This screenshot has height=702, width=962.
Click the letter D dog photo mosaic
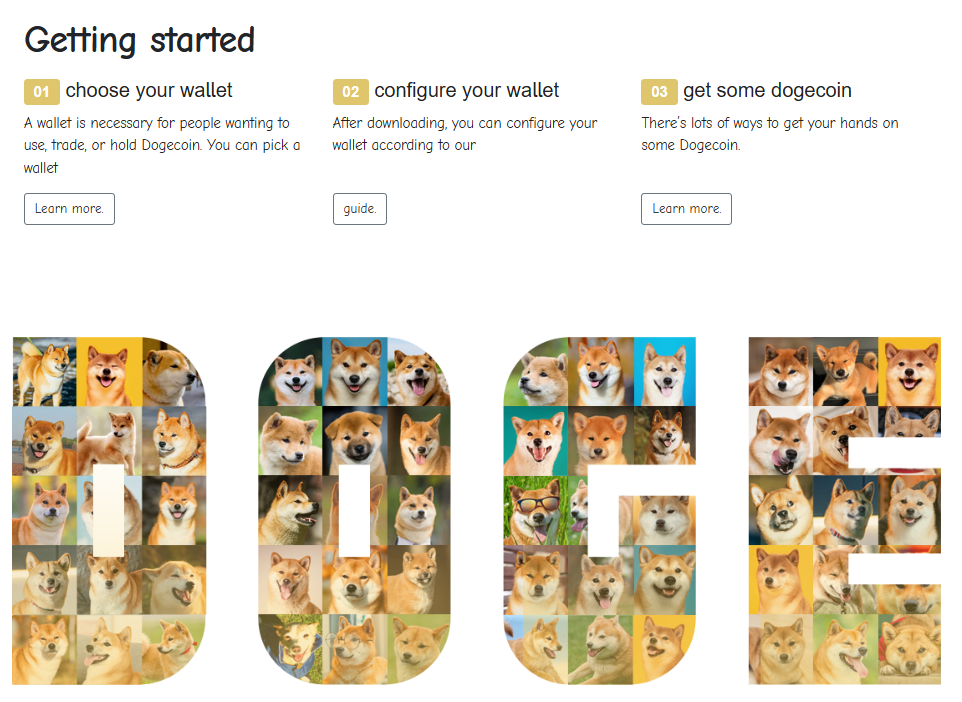coord(108,510)
